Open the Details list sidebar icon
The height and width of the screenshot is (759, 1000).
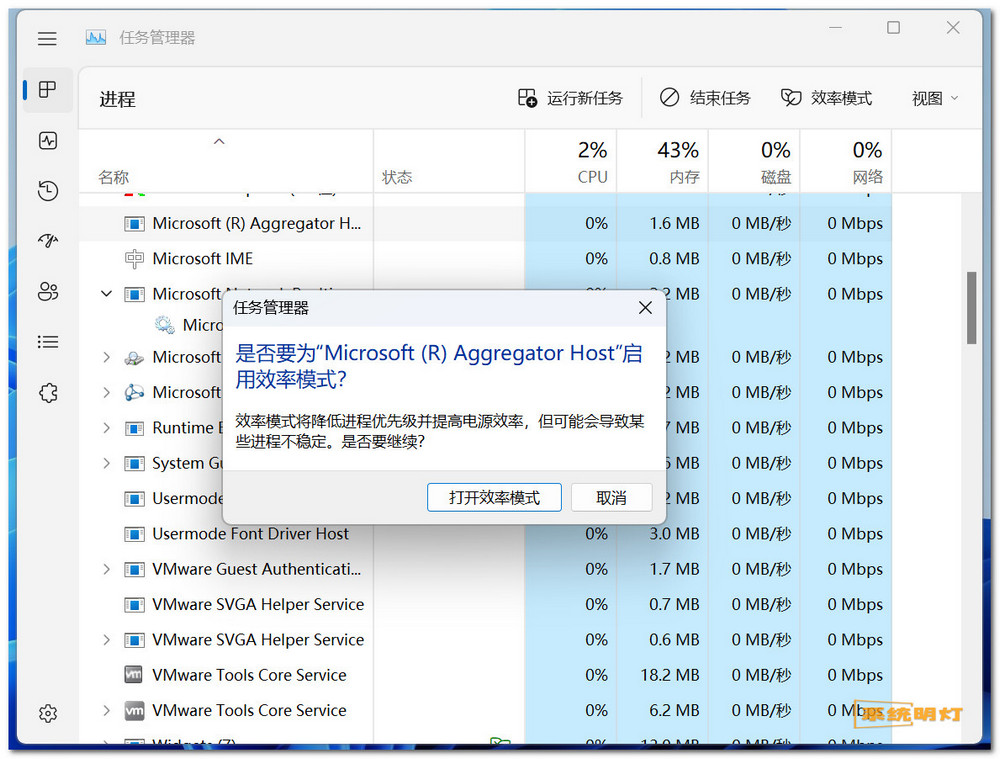click(x=48, y=342)
